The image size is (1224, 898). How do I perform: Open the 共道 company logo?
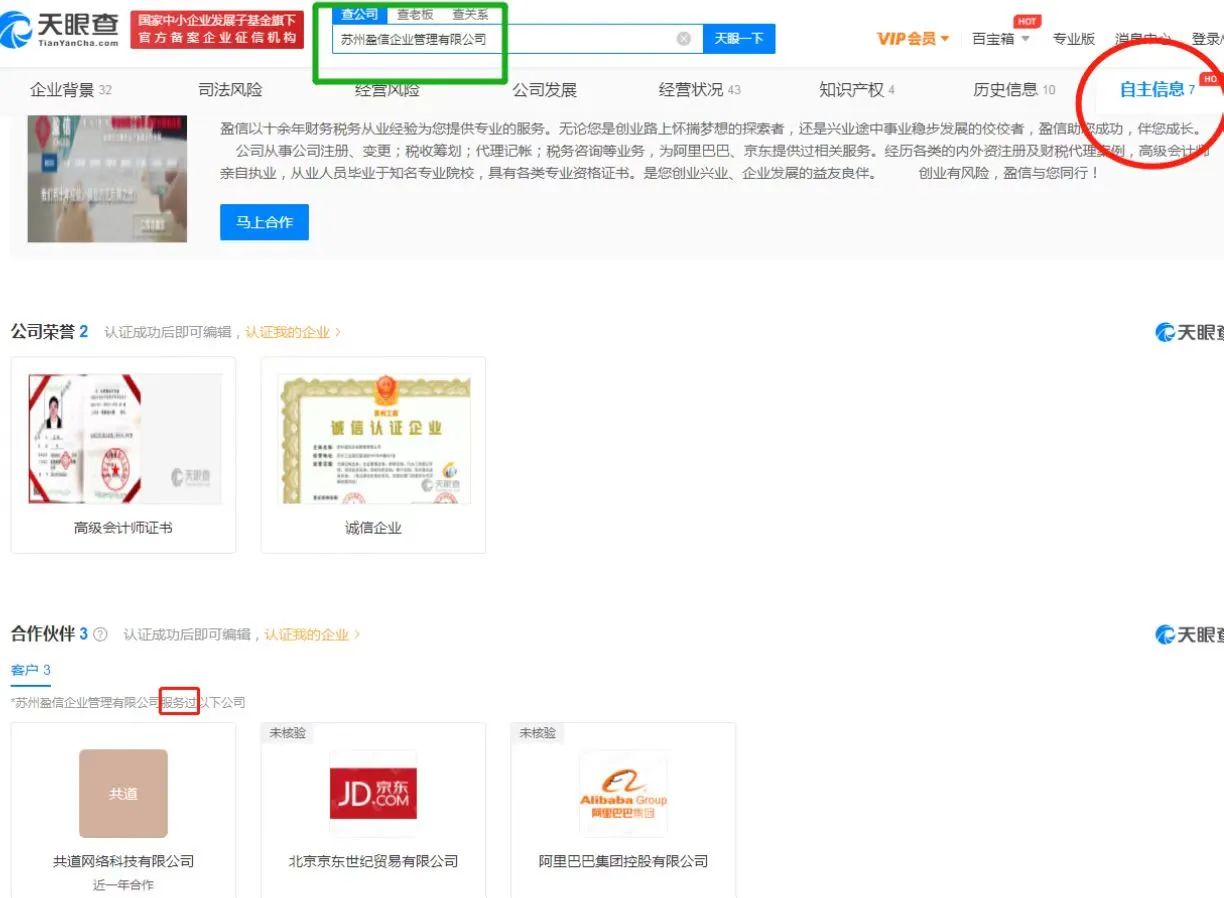[123, 793]
